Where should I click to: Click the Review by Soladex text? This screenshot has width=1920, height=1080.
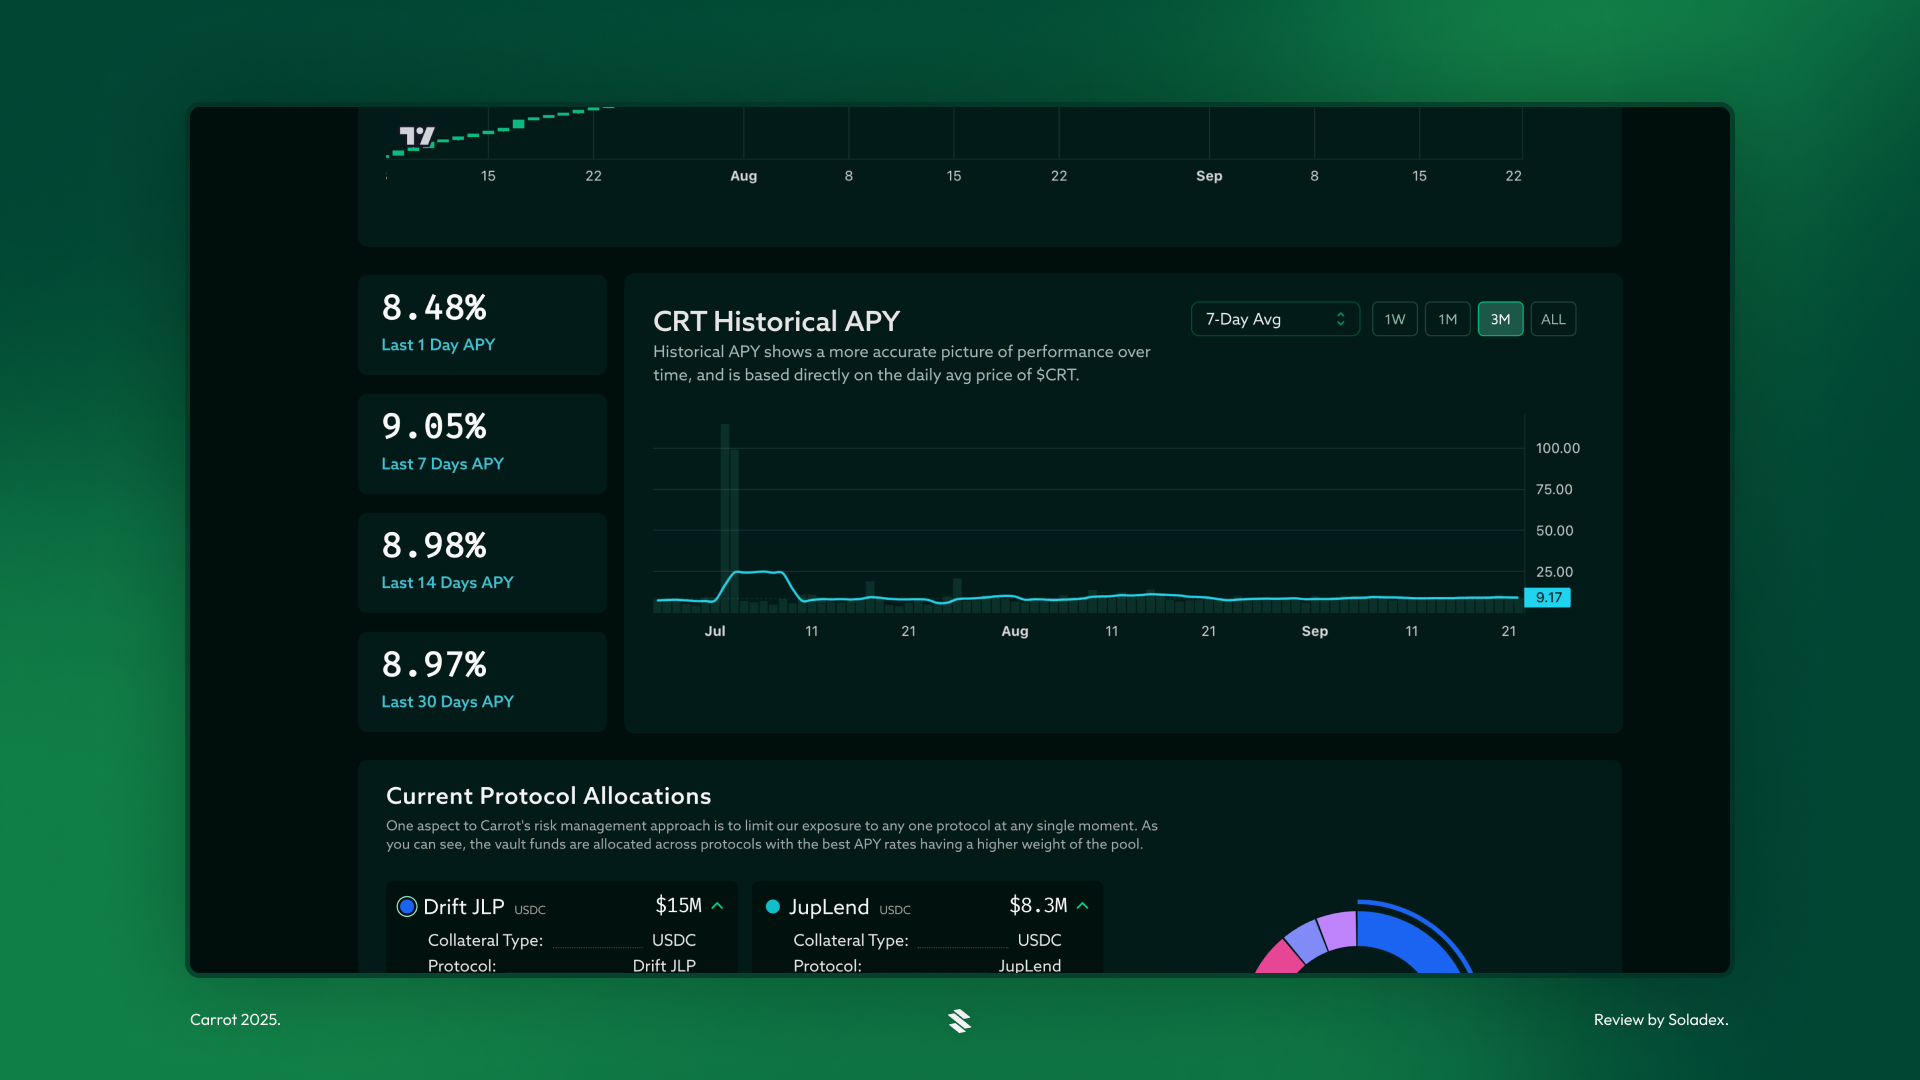1660,1019
